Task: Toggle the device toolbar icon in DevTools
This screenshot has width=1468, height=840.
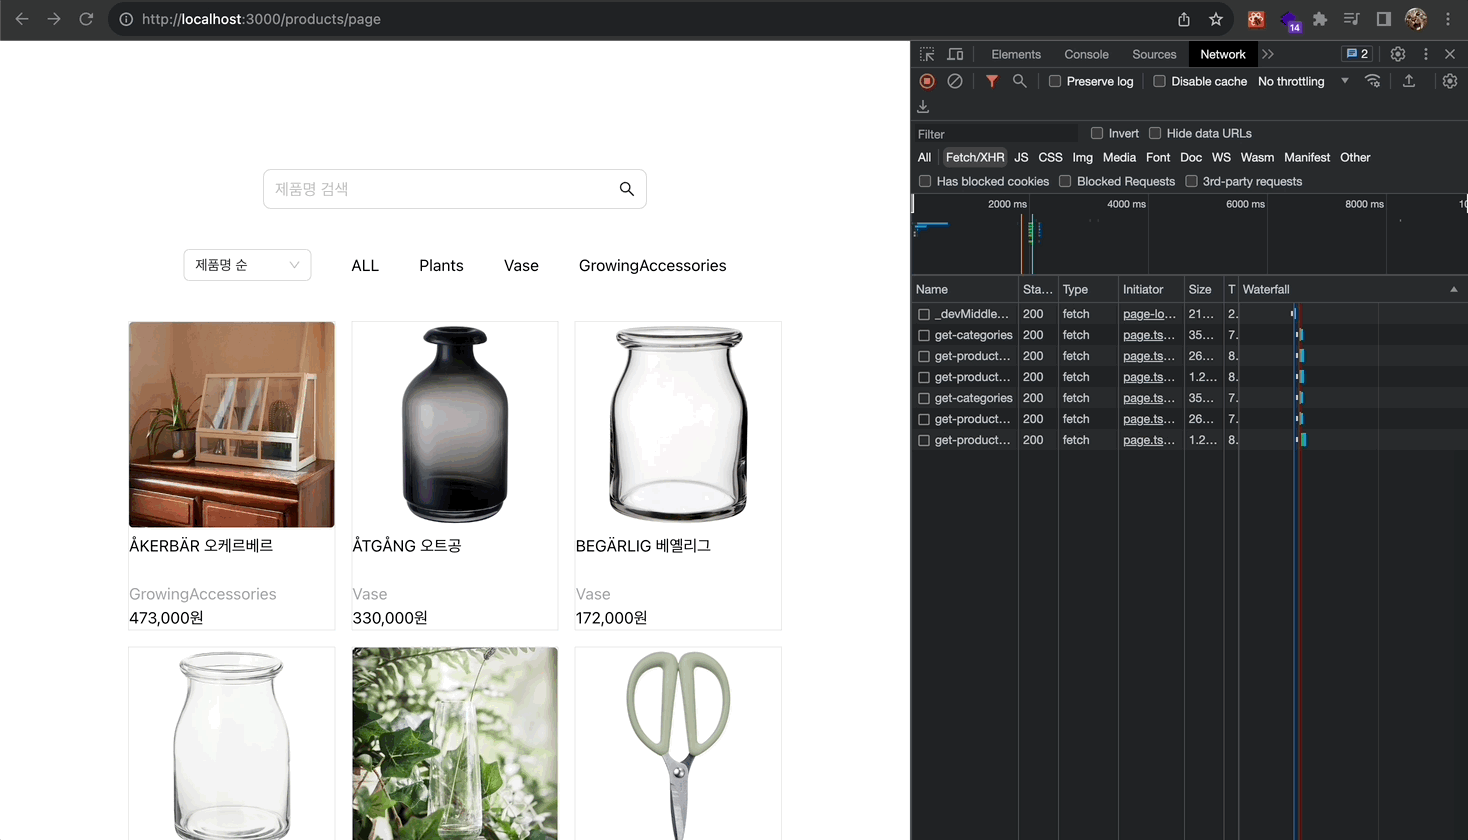Action: point(955,54)
